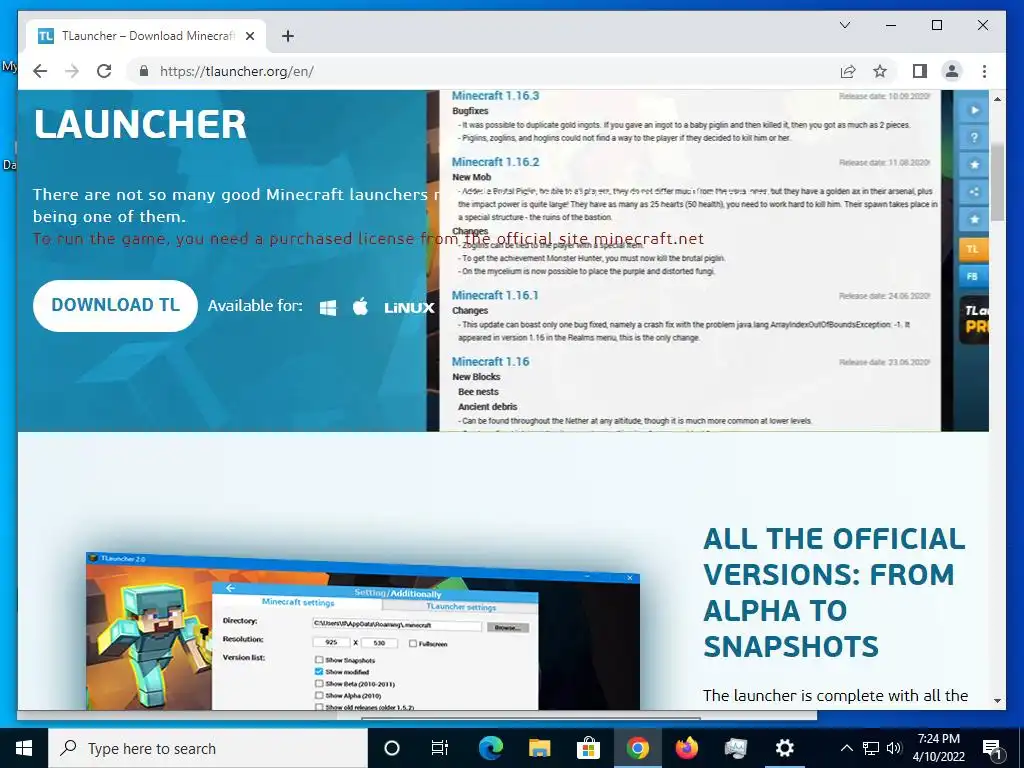This screenshot has height=768, width=1024.
Task: Open File Explorer from taskbar
Action: pyautogui.click(x=539, y=748)
